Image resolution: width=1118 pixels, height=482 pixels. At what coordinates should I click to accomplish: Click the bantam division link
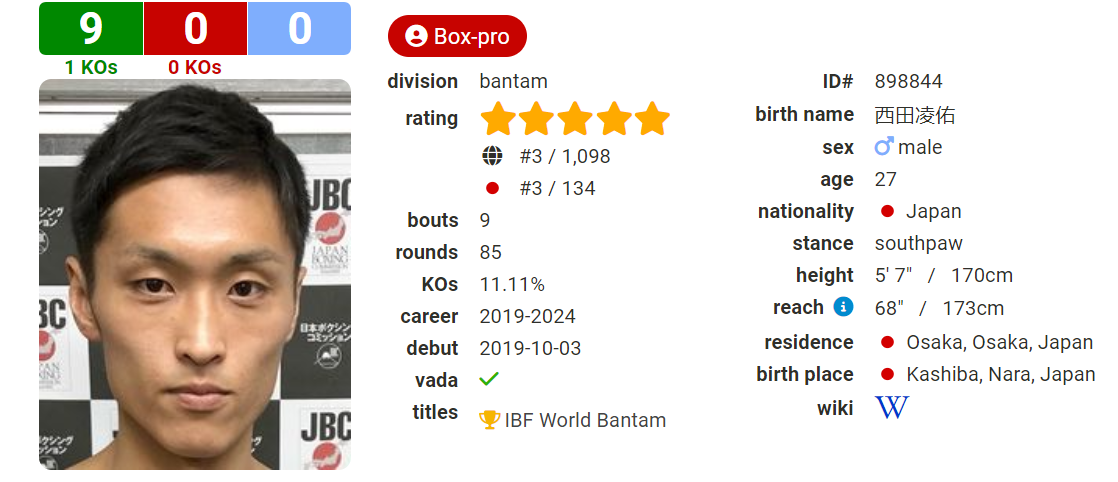click(x=513, y=81)
